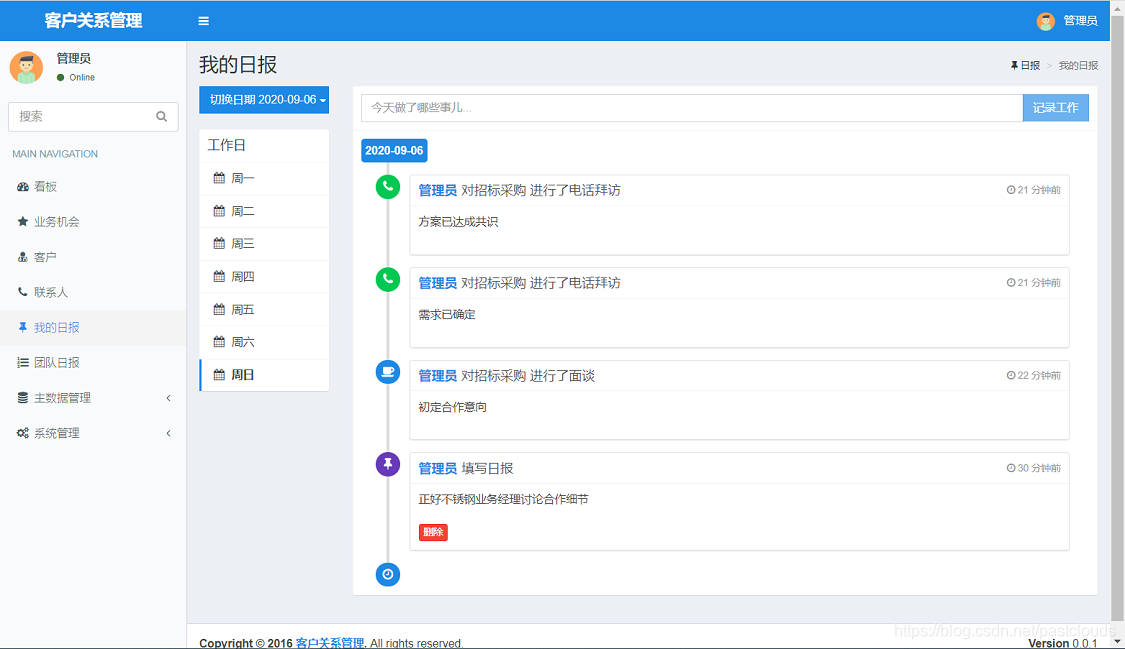Click the sidebar user avatar picture
The image size is (1125, 649).
(x=26, y=67)
